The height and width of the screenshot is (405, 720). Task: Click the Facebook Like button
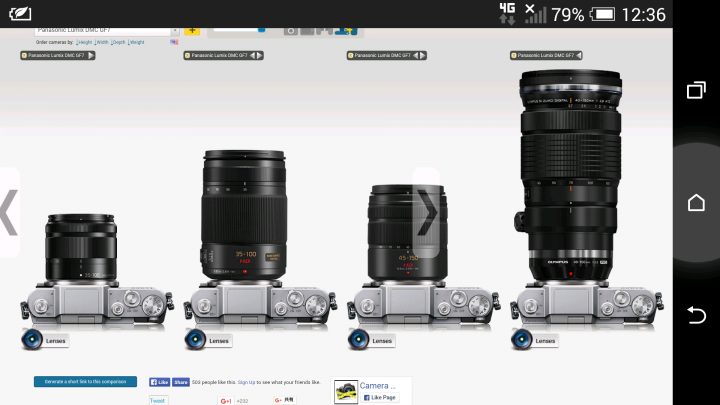(x=159, y=382)
